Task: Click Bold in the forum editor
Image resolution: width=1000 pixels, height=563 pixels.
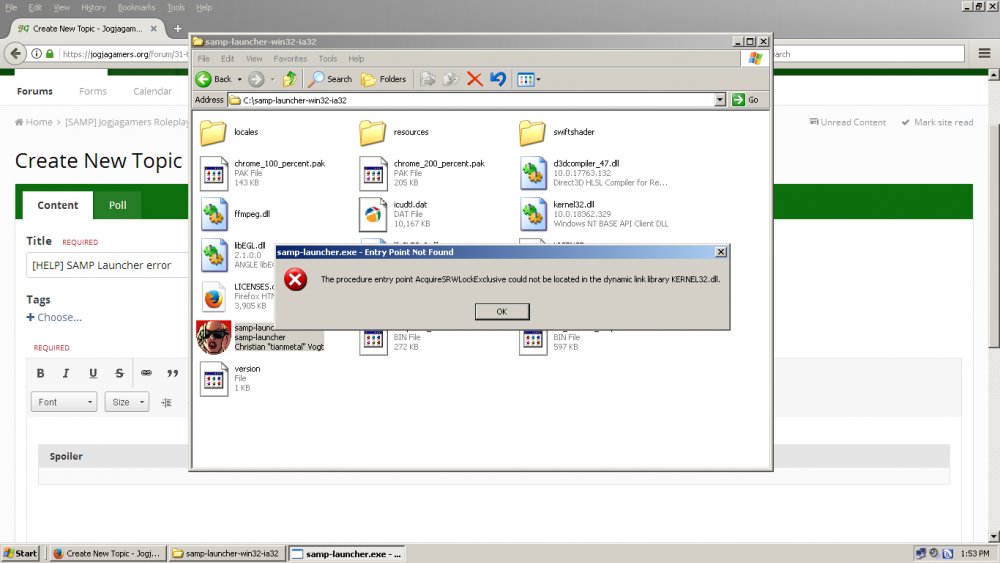Action: [x=40, y=374]
